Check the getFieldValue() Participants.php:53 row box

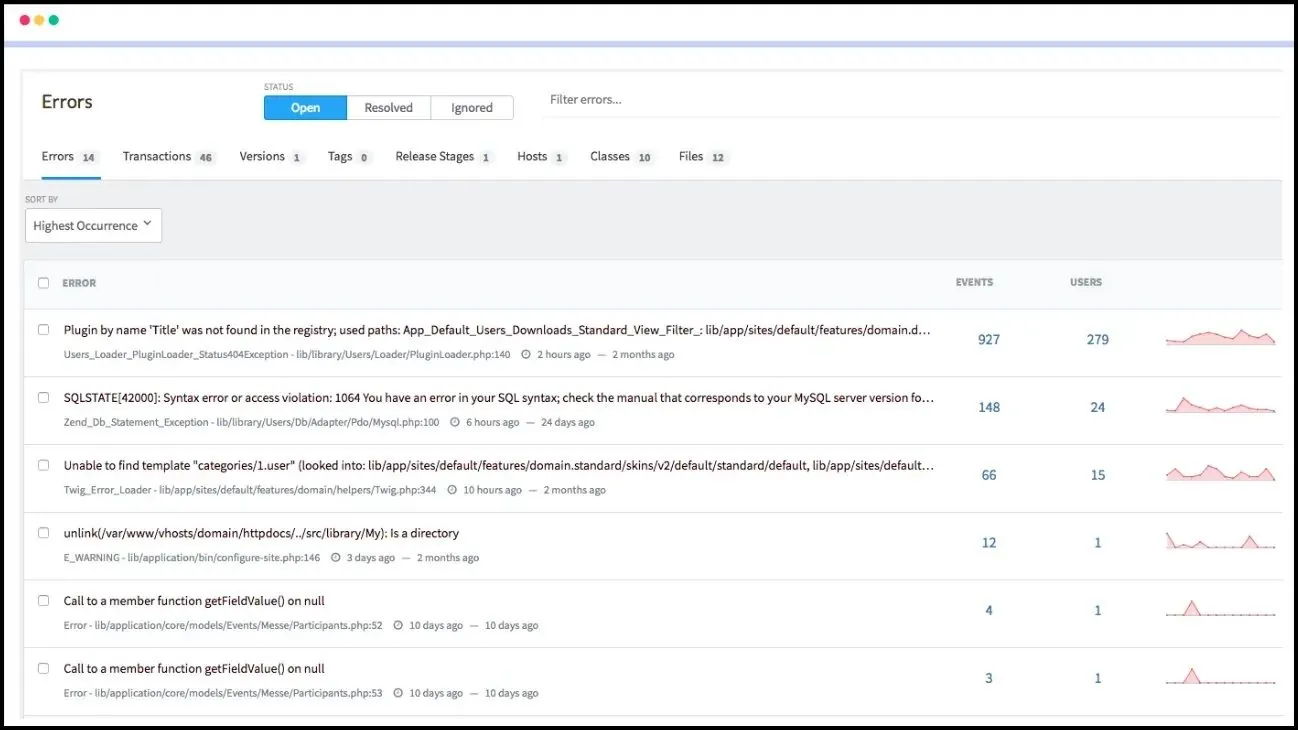(43, 668)
